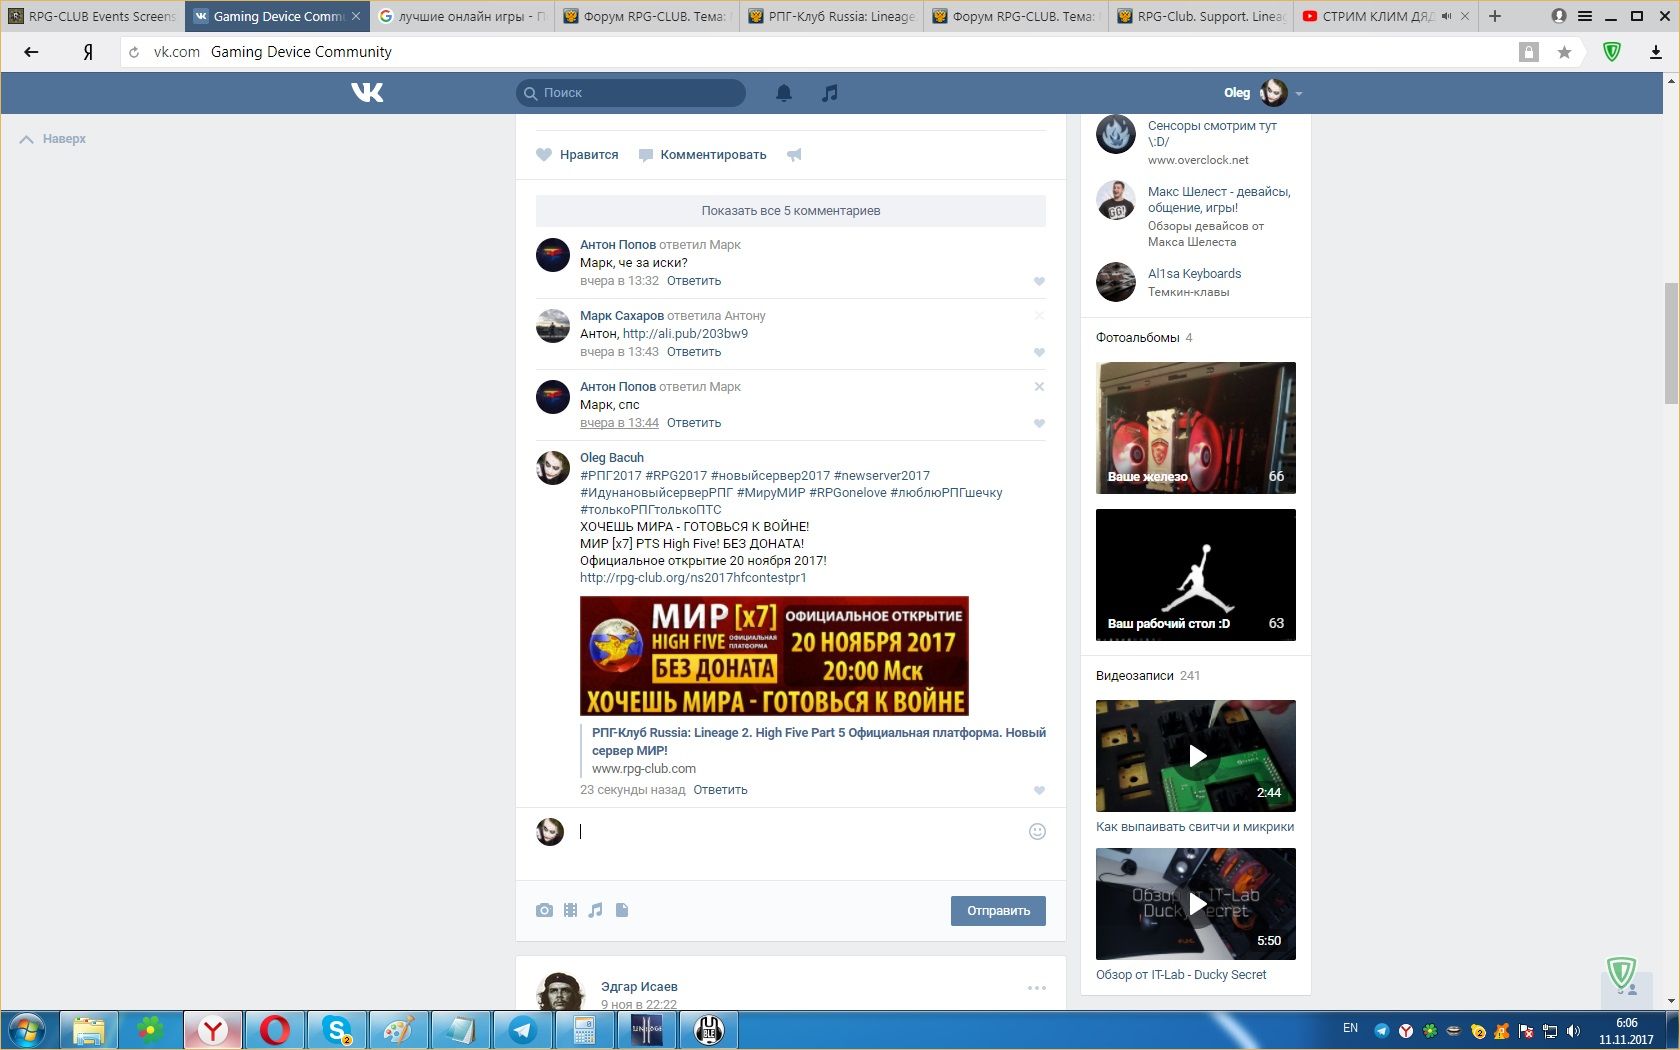The width and height of the screenshot is (1680, 1050).
Task: Like Oleg Bacuh's comment with heart
Action: 1039,790
